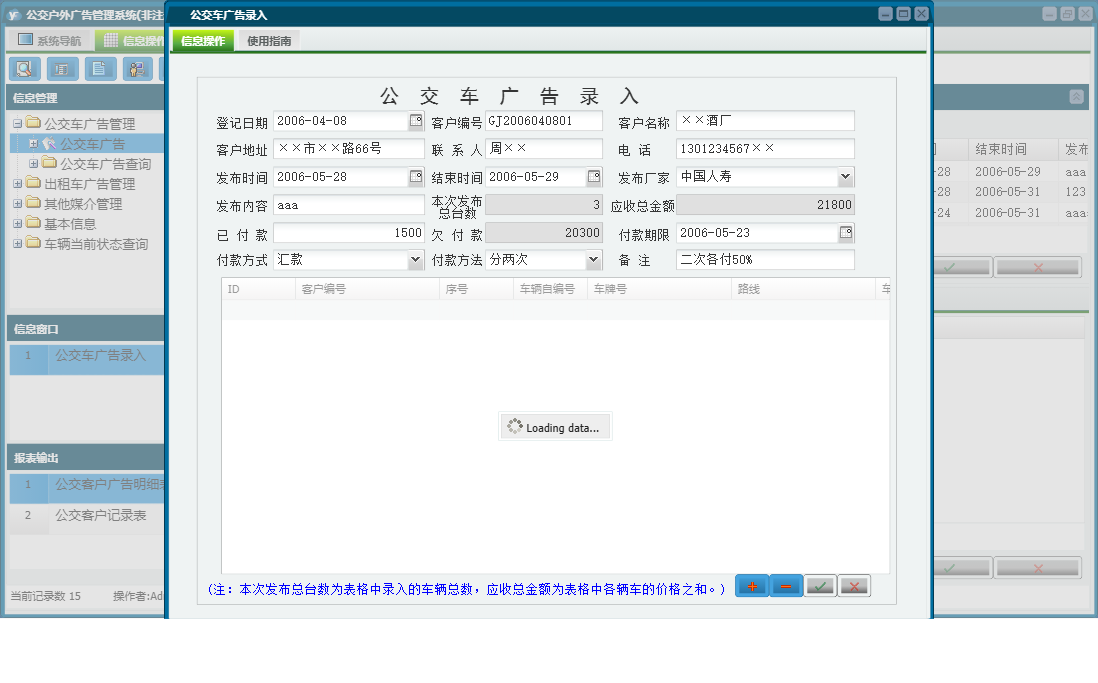Click the 系统导航 monitor icon tab
This screenshot has height=683, width=1098.
coord(25,40)
